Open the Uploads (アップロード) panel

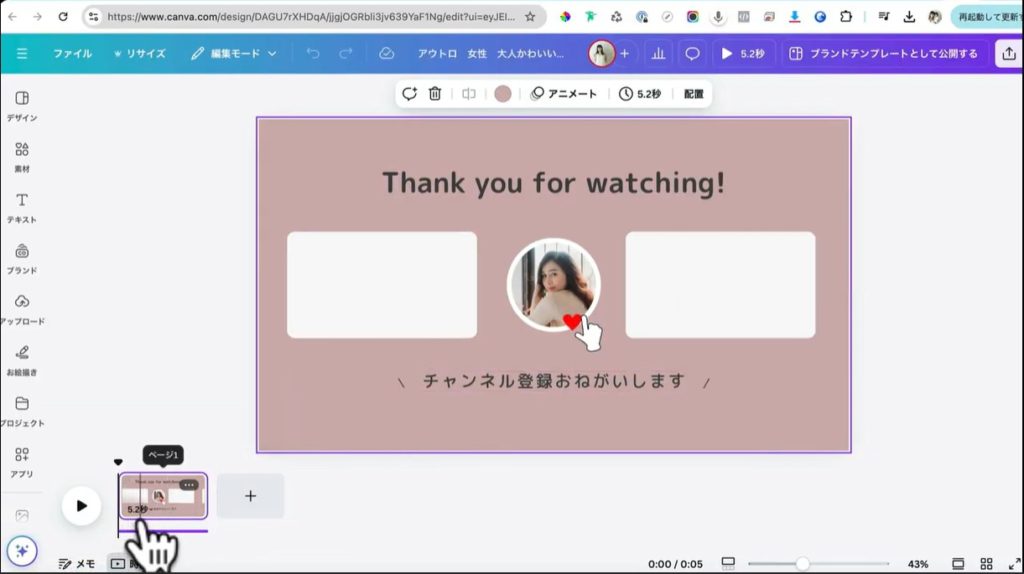tap(22, 308)
